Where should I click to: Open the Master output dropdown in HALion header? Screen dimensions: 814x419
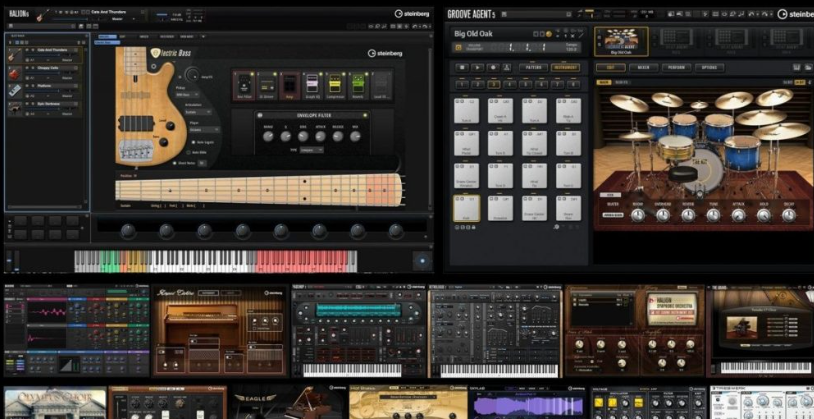coord(124,19)
